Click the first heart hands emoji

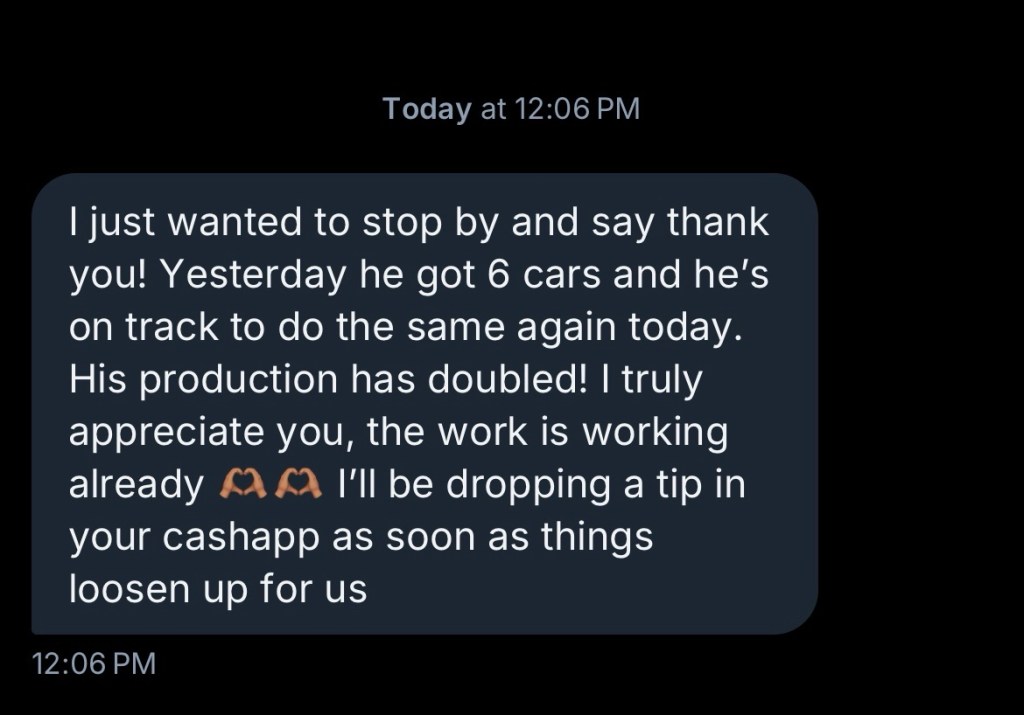[238, 485]
